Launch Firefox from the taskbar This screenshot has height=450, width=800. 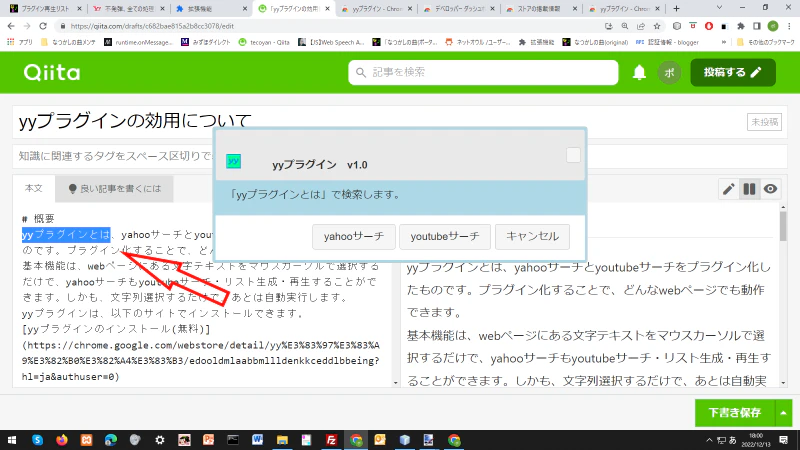tap(62, 440)
